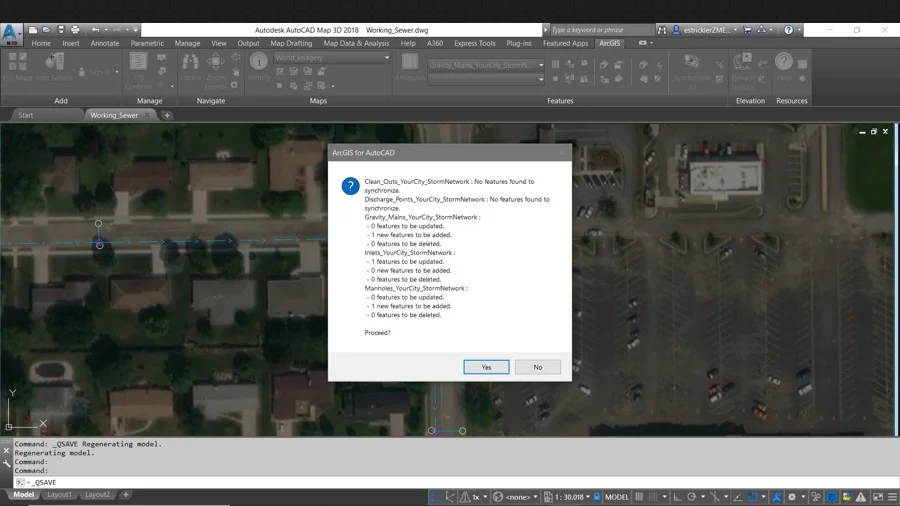Click the Undo arrow icon
Image resolution: width=900 pixels, height=506 pixels.
pyautogui.click(x=96, y=30)
